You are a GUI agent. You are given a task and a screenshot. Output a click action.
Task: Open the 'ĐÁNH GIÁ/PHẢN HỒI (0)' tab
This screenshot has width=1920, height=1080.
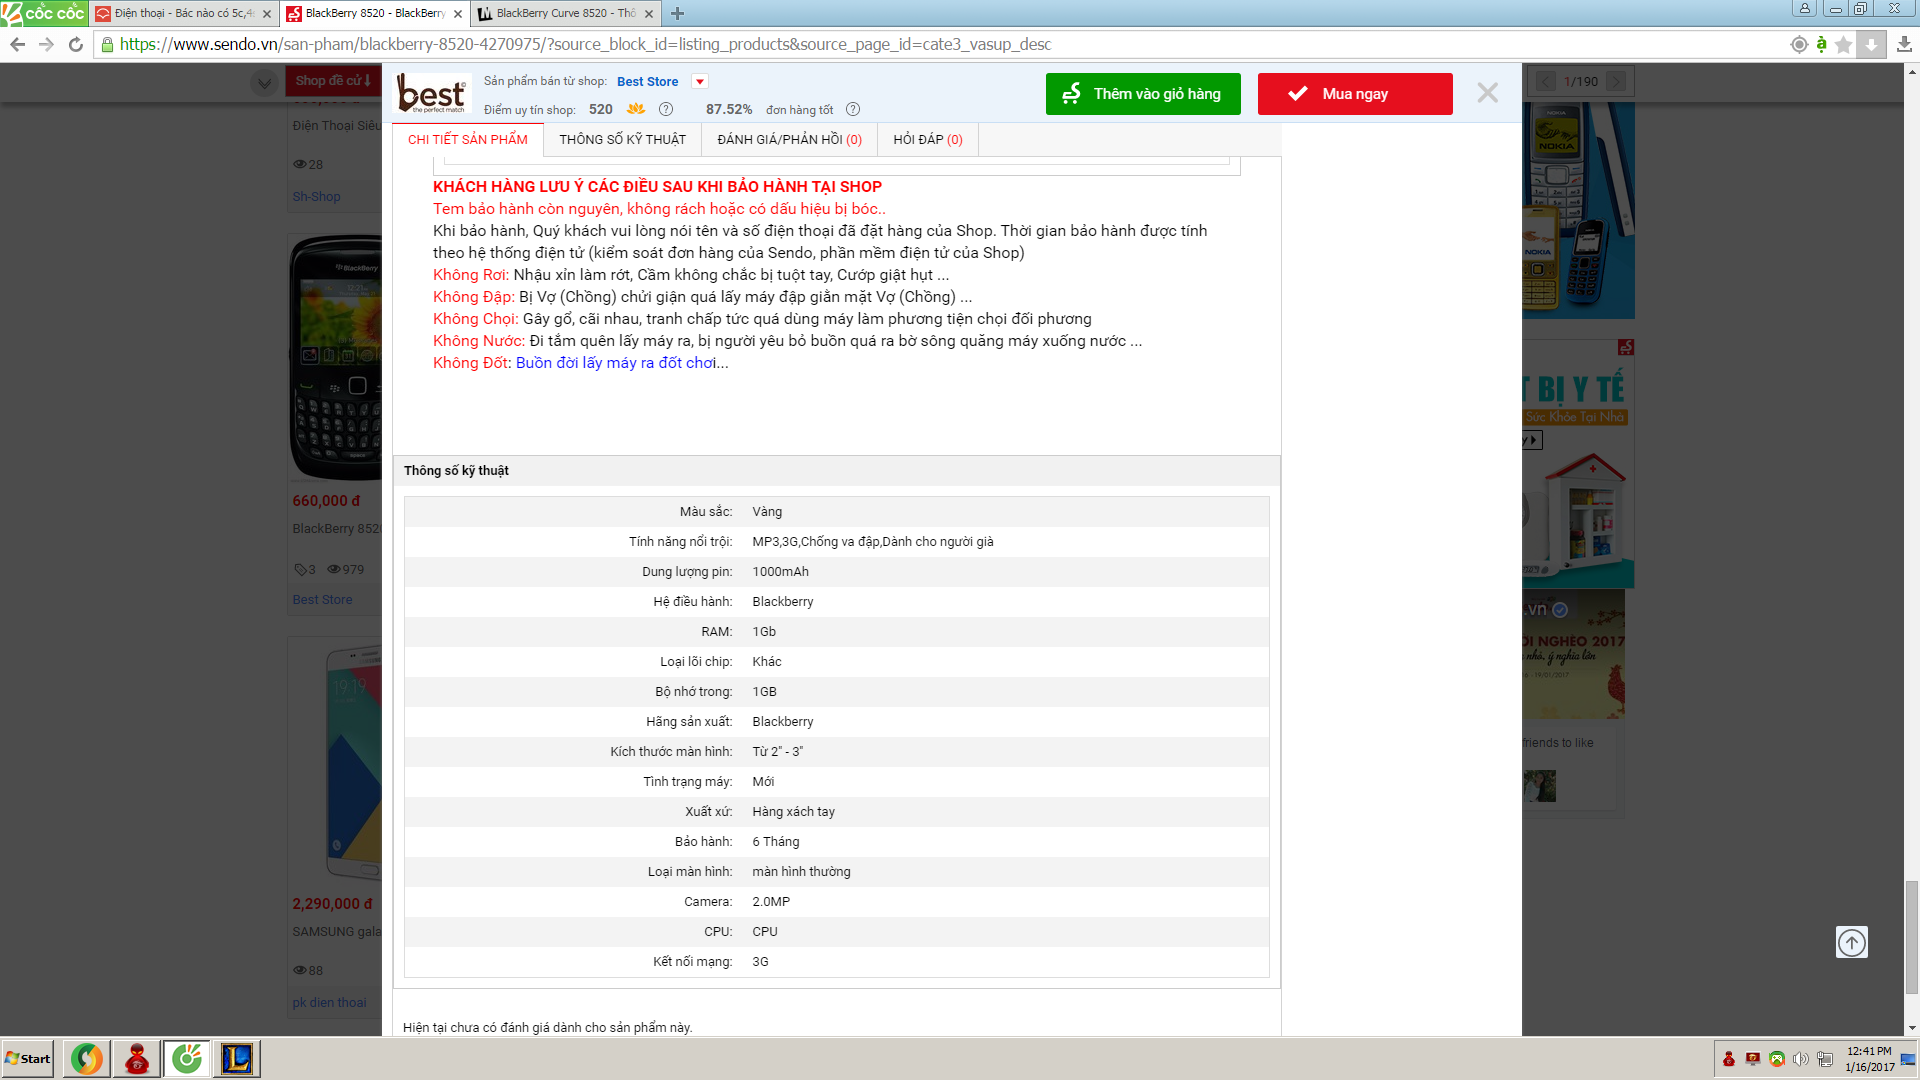coord(789,139)
